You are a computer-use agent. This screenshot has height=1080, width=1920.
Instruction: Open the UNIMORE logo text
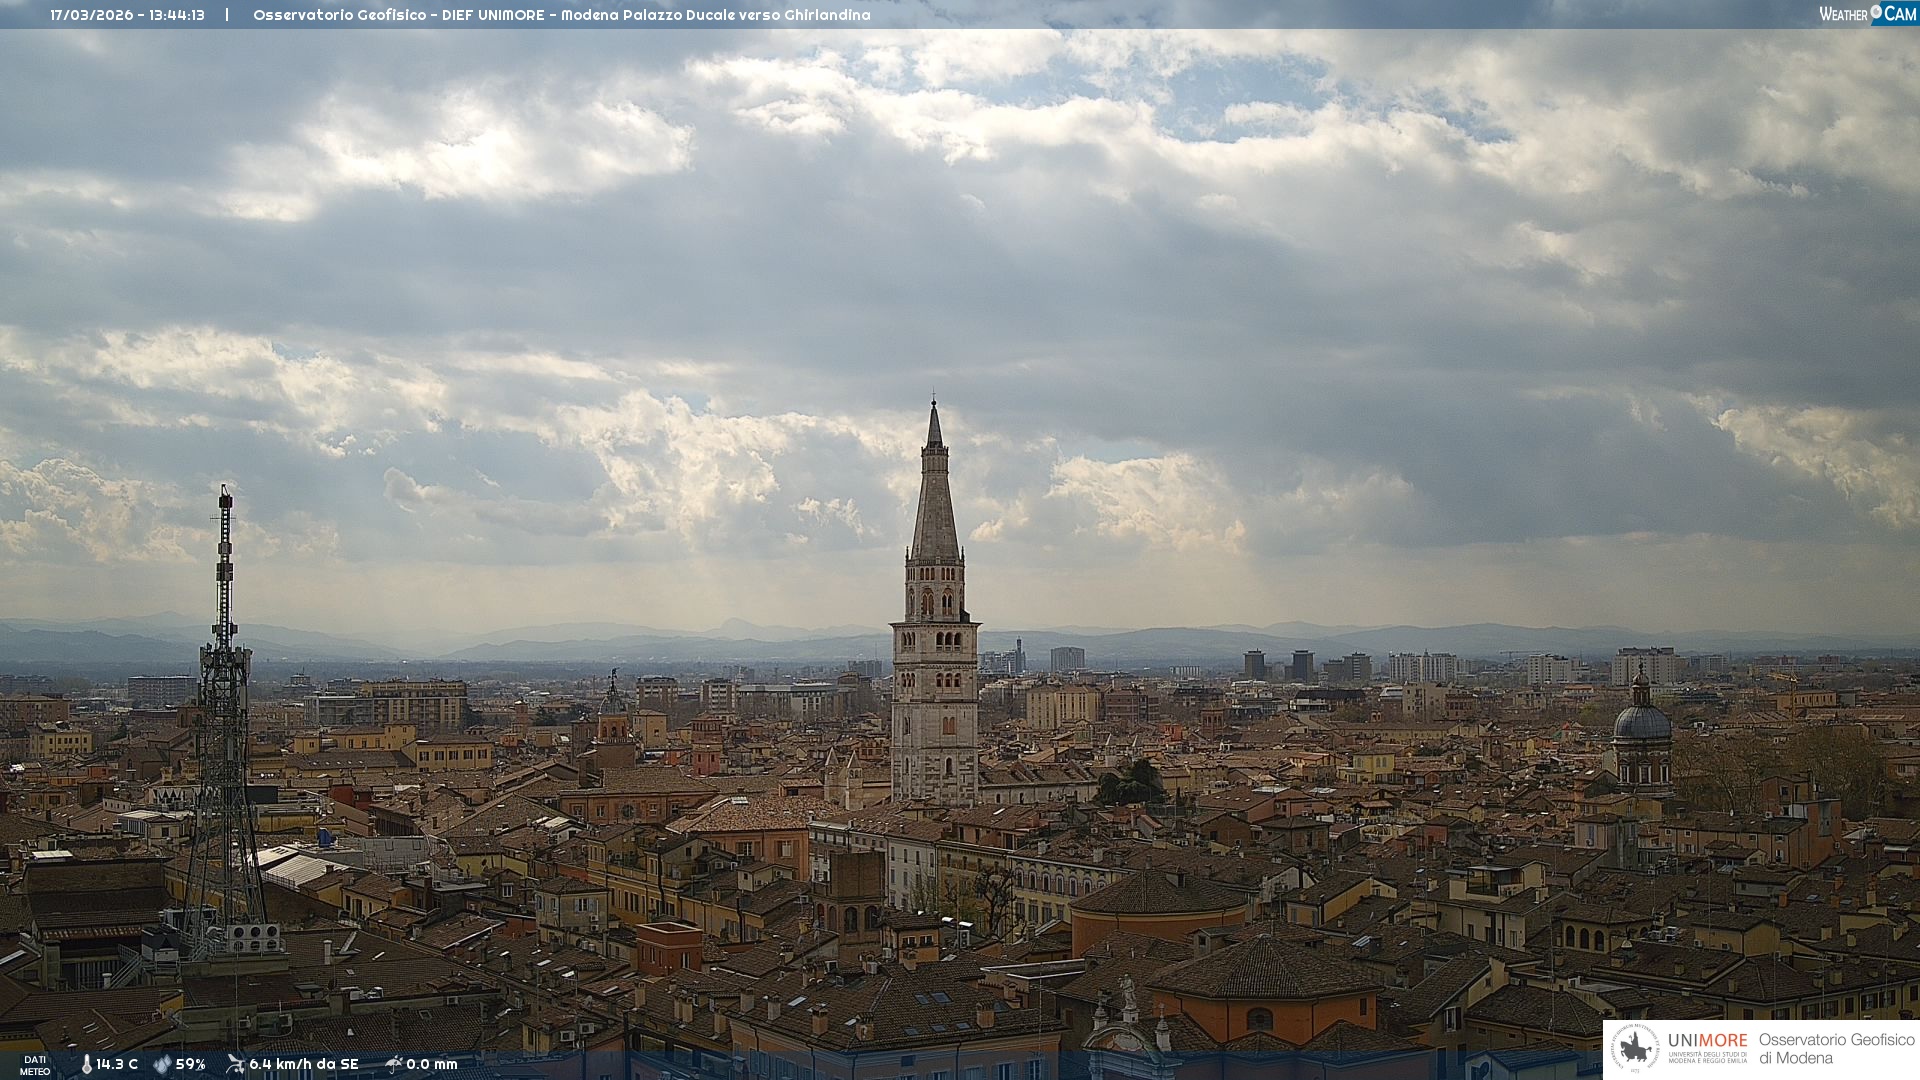click(1707, 1041)
